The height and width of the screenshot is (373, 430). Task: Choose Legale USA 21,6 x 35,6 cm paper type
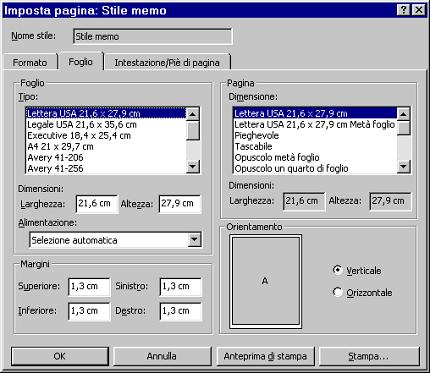106,125
